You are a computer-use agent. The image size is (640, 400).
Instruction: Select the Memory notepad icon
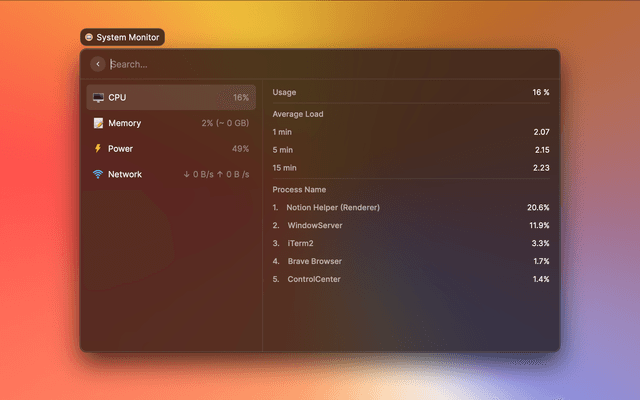coord(98,123)
